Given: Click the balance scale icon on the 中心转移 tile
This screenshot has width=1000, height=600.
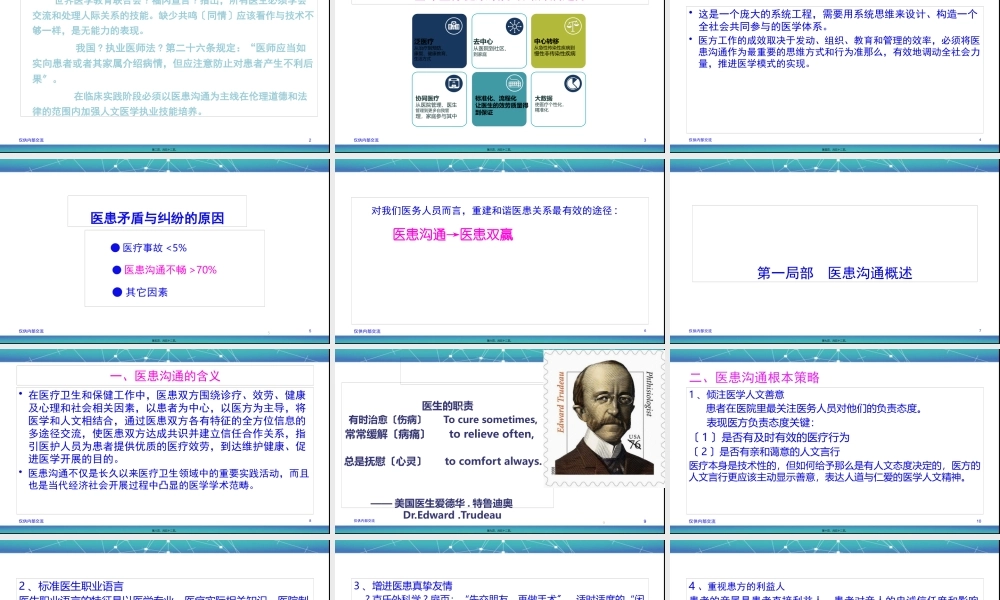Looking at the screenshot, I should (x=573, y=25).
